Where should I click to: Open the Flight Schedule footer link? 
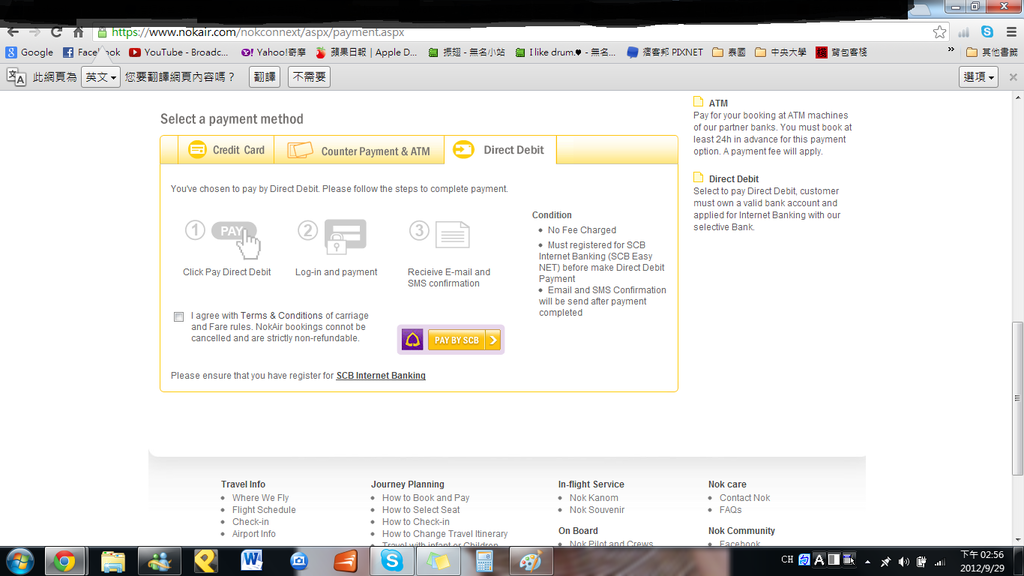tap(264, 510)
